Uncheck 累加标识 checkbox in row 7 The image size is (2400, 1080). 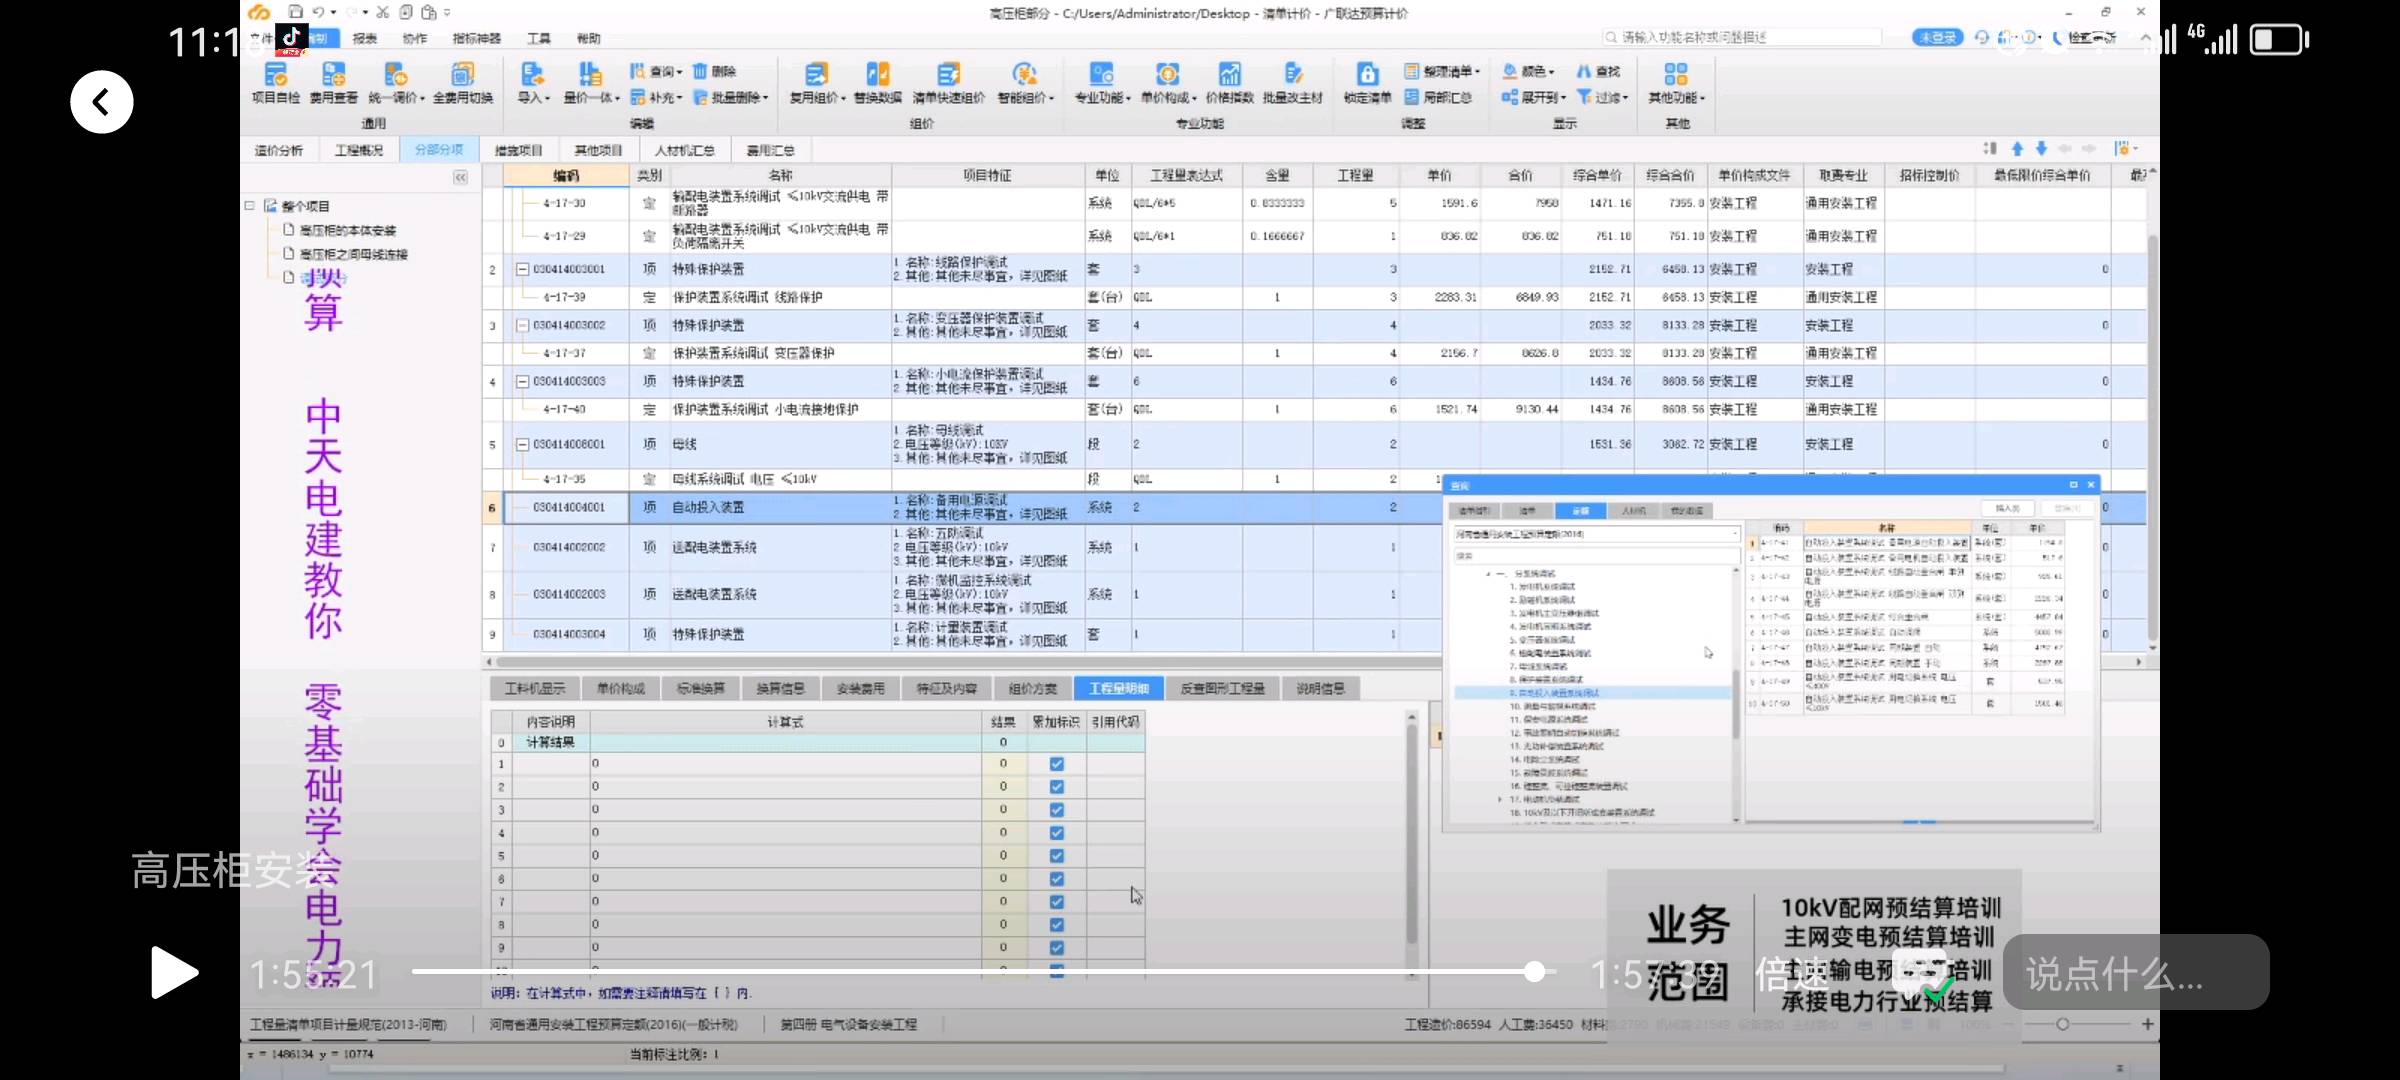click(1057, 902)
